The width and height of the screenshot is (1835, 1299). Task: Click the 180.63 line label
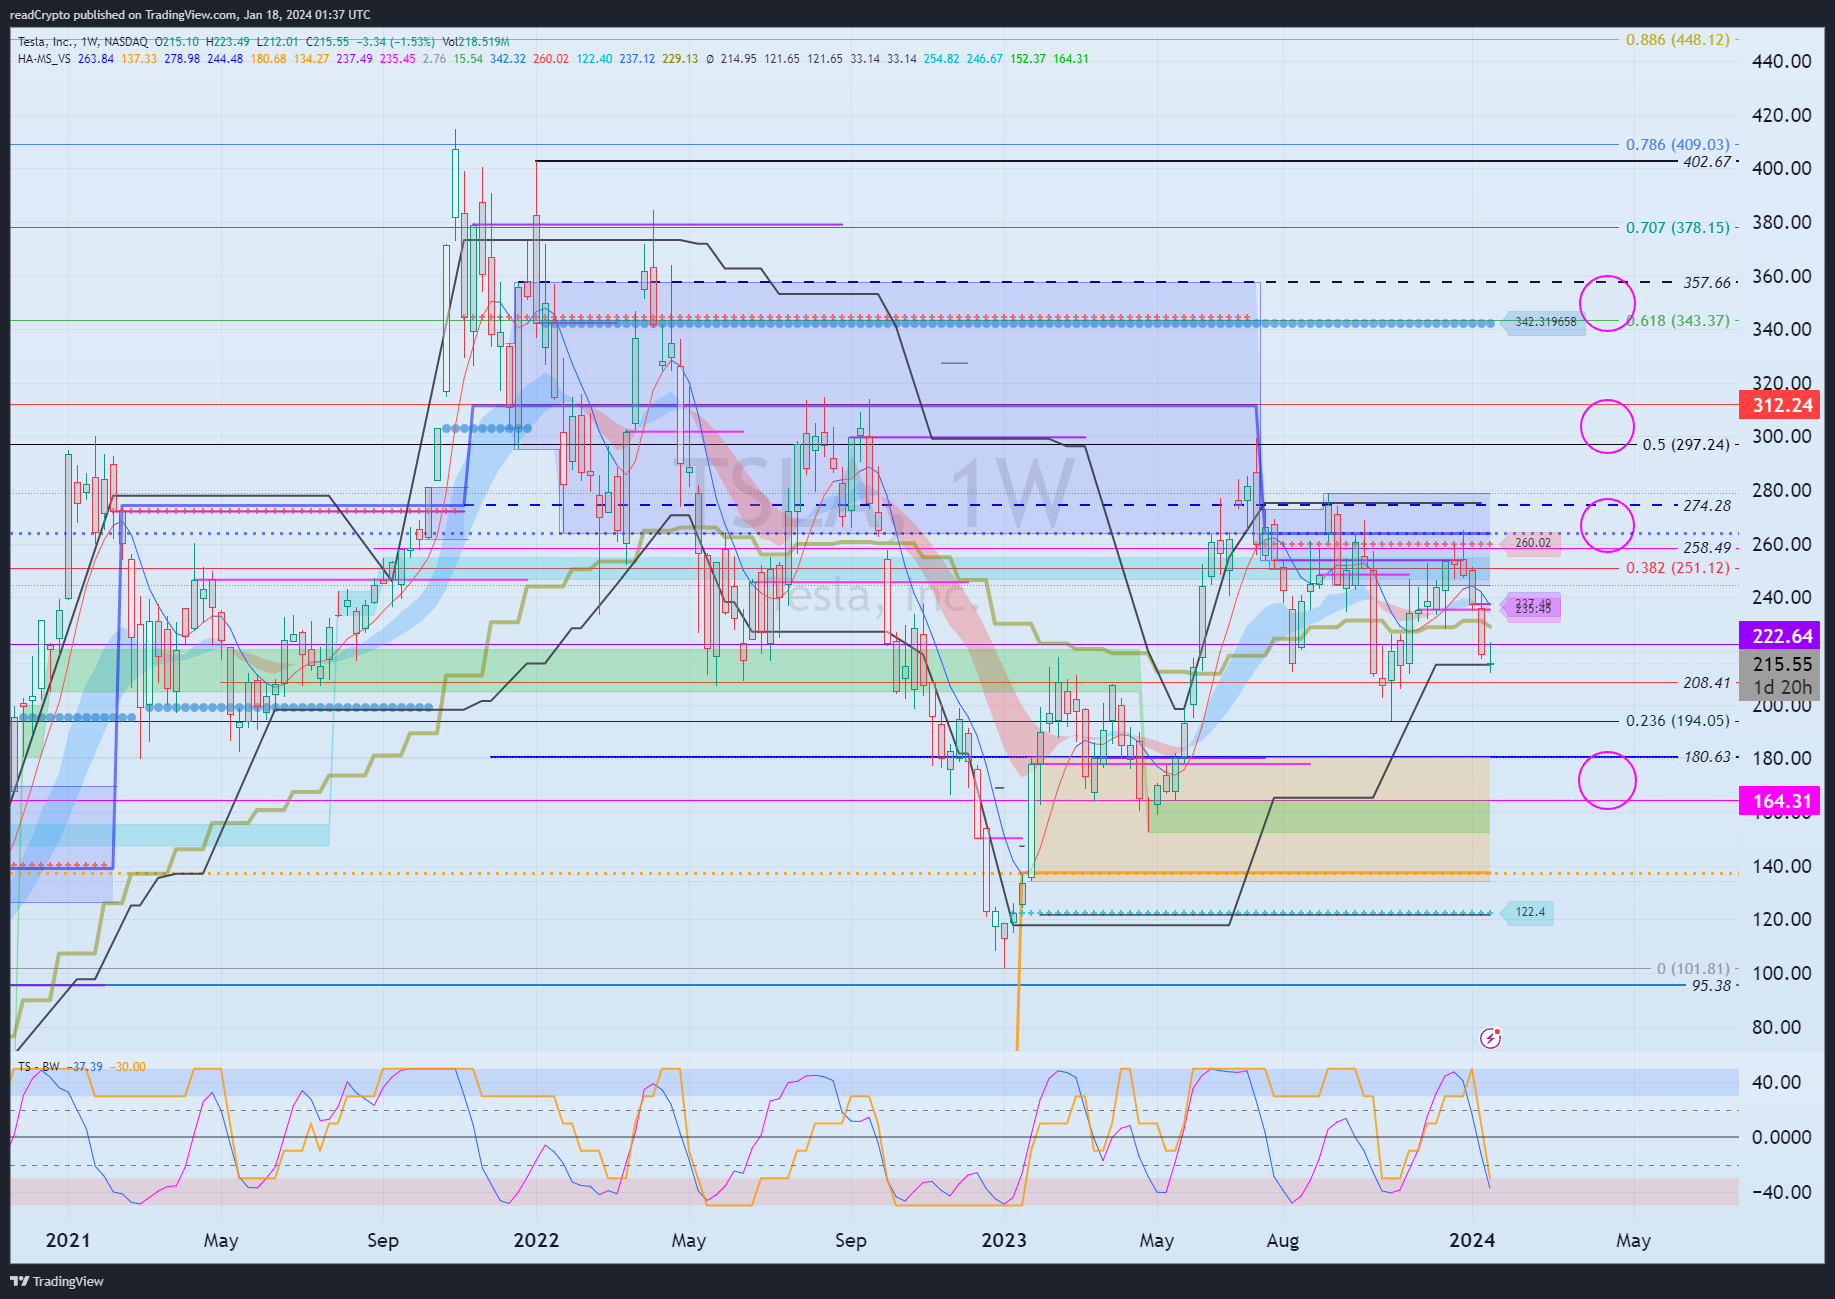pyautogui.click(x=1707, y=757)
